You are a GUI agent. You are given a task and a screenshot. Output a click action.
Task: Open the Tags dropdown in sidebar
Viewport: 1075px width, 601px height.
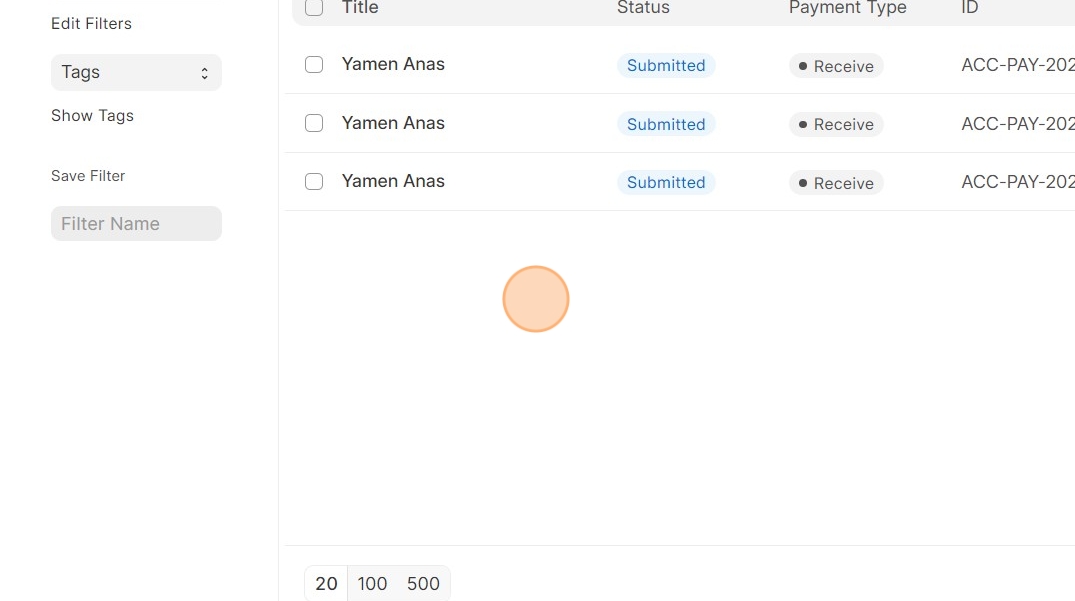click(x=136, y=72)
